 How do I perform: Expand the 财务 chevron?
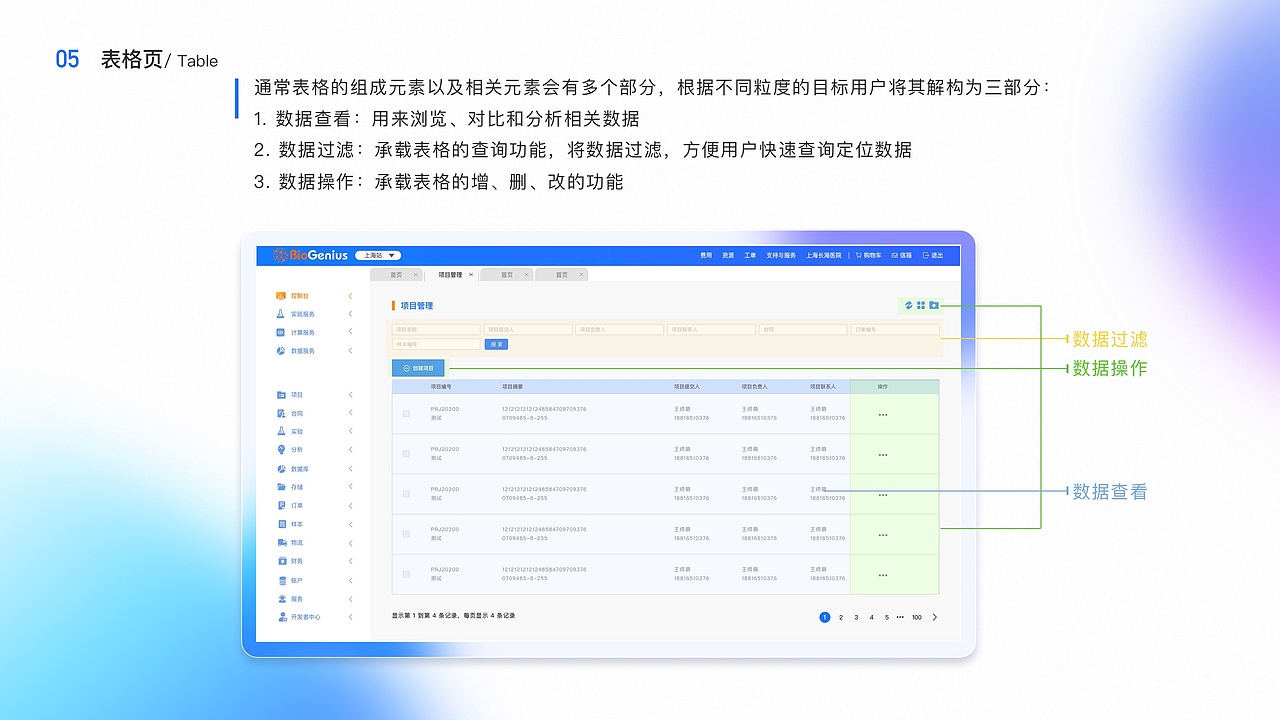point(350,561)
